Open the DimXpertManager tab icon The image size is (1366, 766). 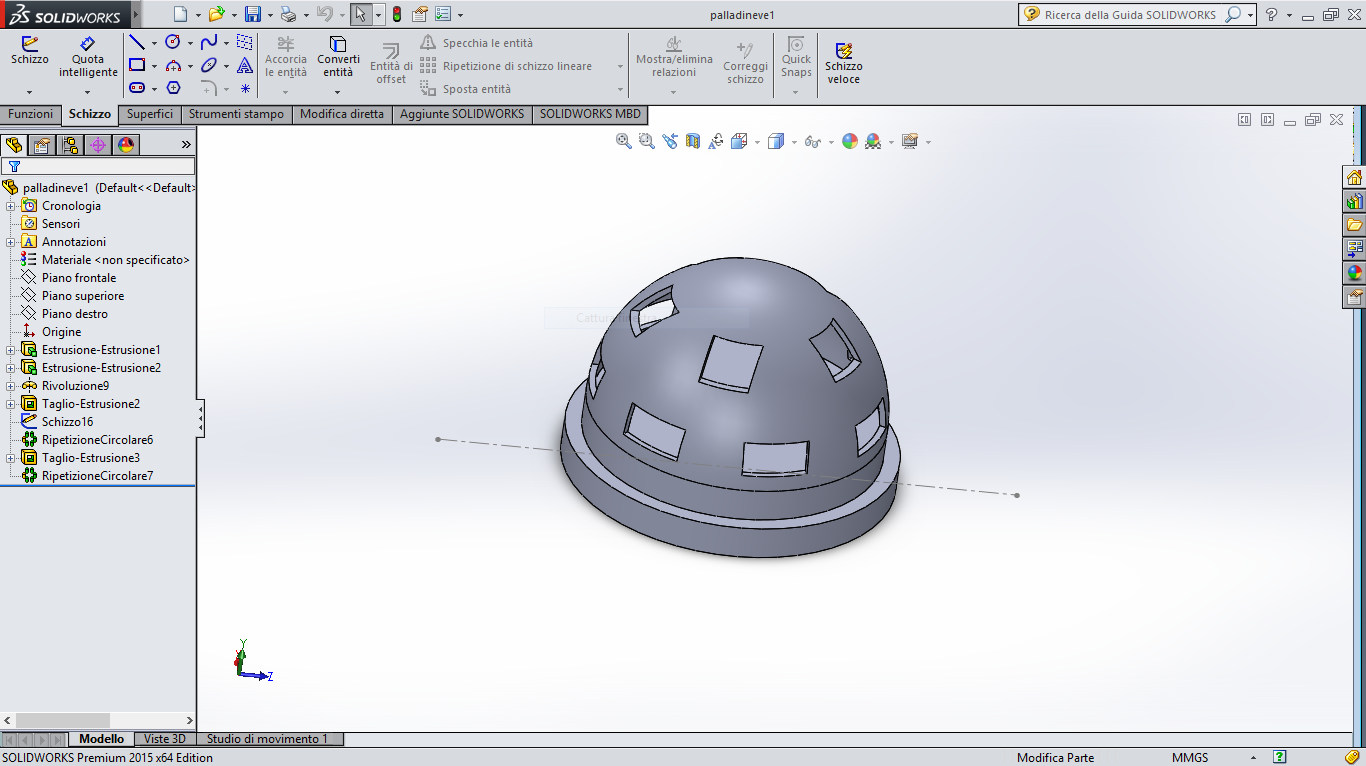tap(98, 145)
